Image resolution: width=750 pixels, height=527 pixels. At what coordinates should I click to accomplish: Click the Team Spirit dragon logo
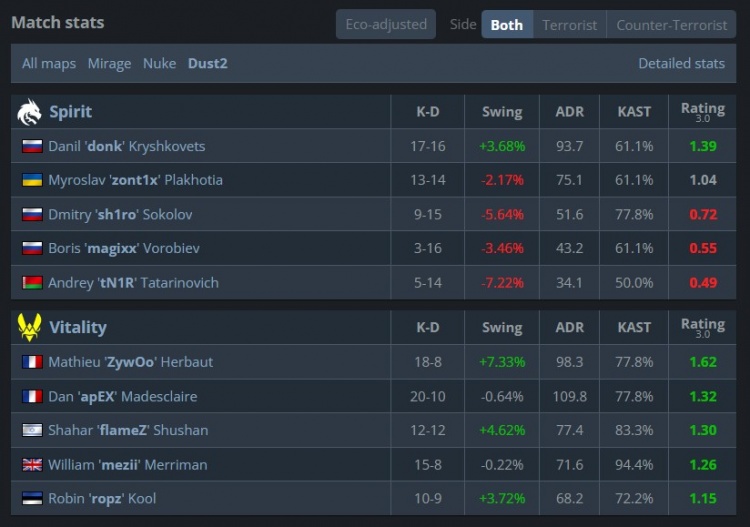pos(29,112)
